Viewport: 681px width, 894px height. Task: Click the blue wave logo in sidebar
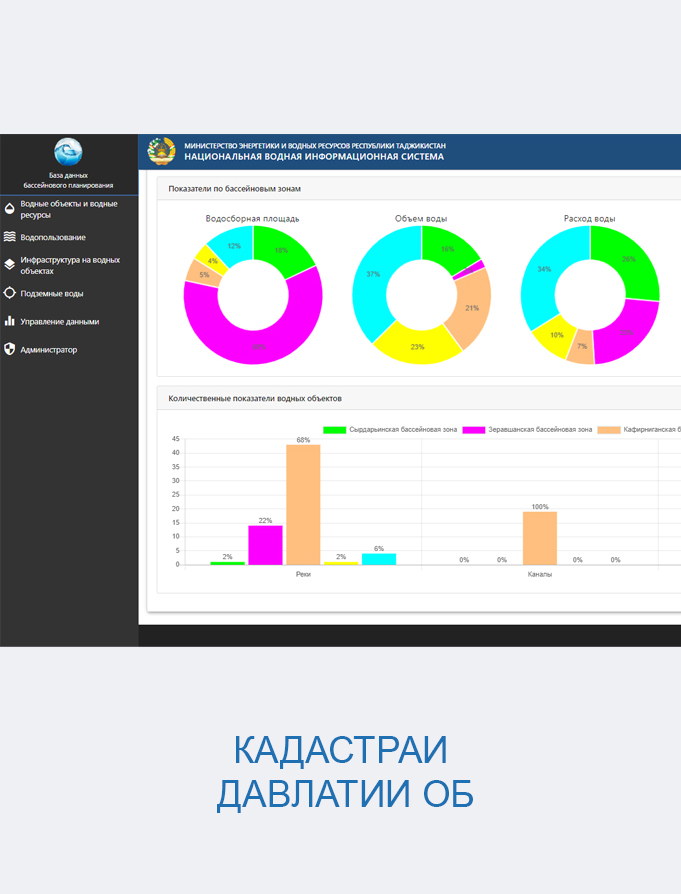pyautogui.click(x=68, y=153)
